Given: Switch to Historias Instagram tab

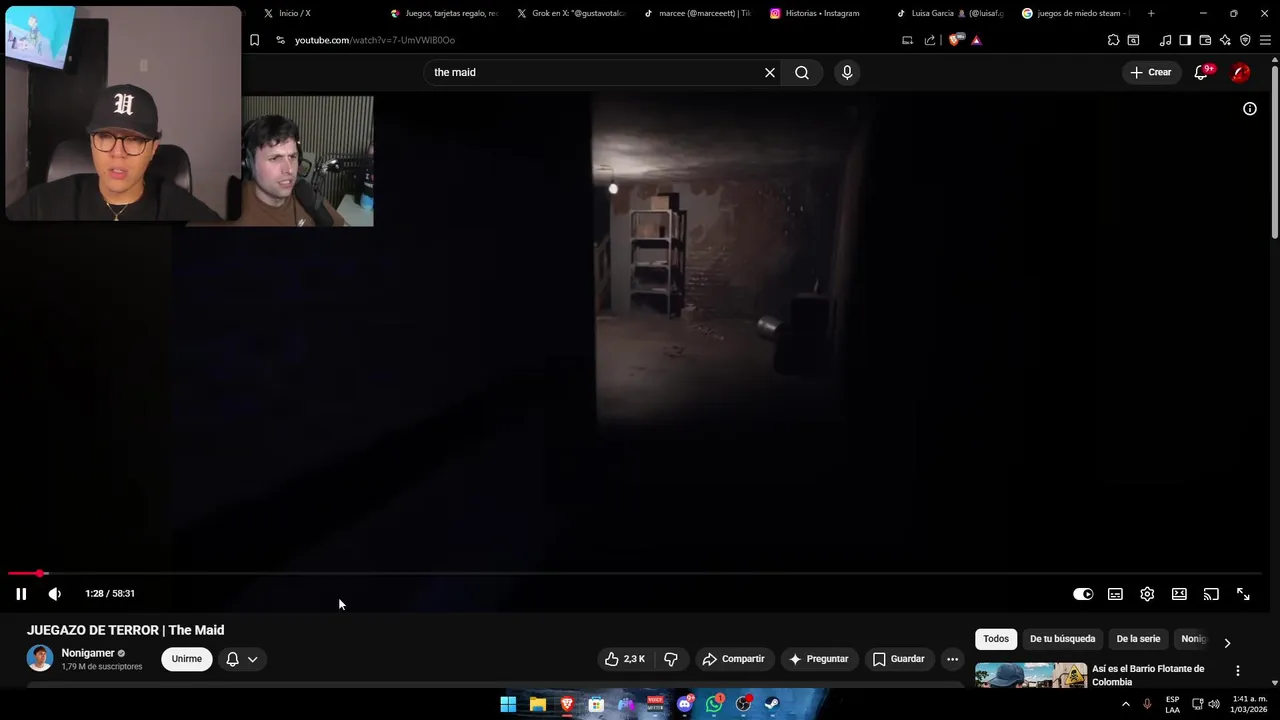Looking at the screenshot, I should coord(824,13).
